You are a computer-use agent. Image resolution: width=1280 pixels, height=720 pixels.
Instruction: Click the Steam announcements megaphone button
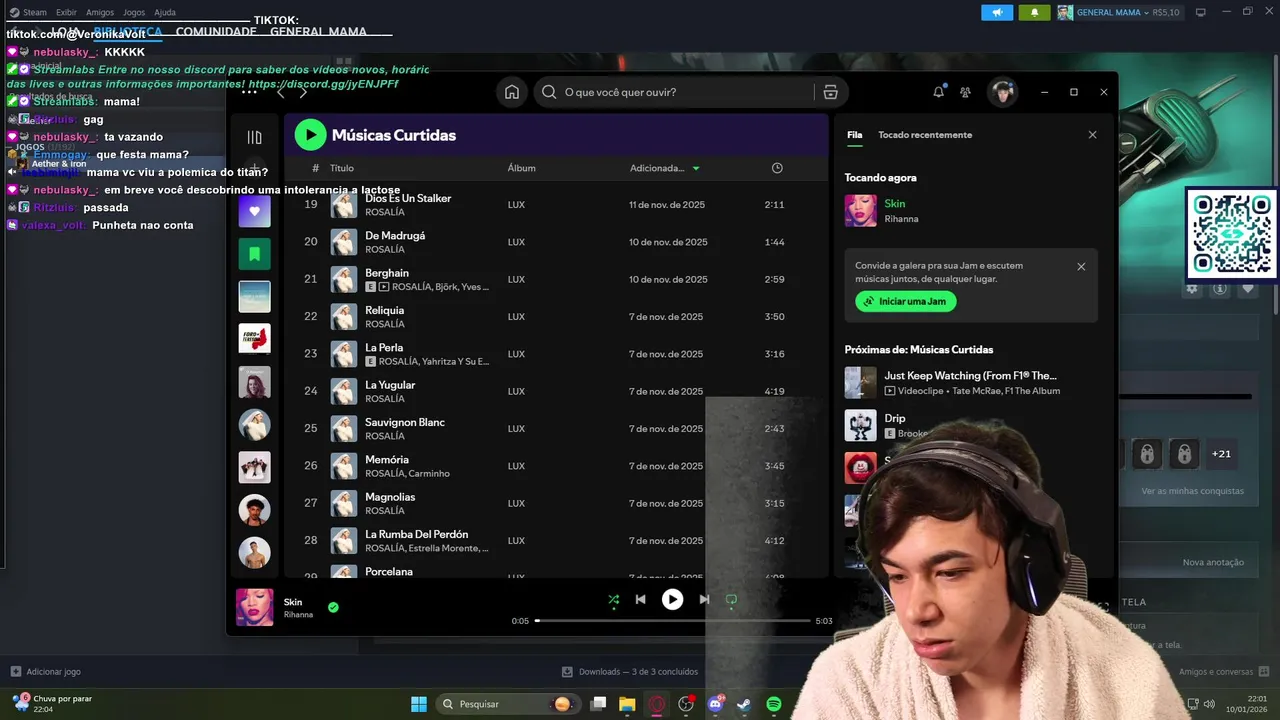pyautogui.click(x=997, y=12)
